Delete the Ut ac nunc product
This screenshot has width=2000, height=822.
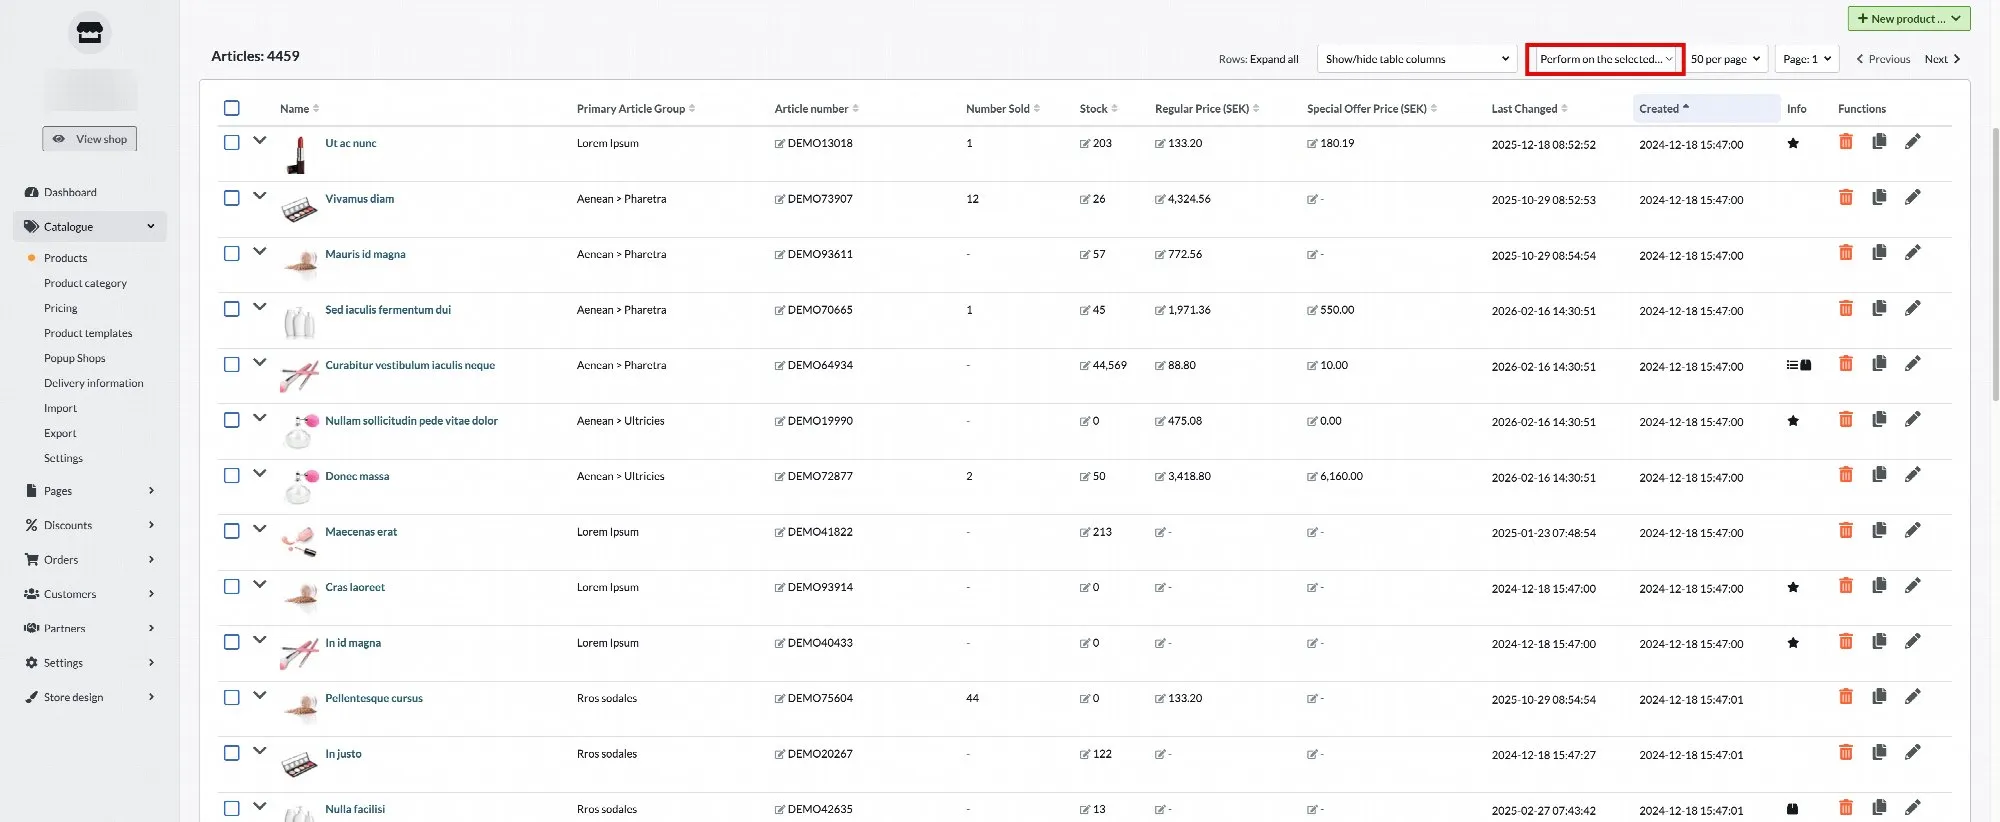1846,142
